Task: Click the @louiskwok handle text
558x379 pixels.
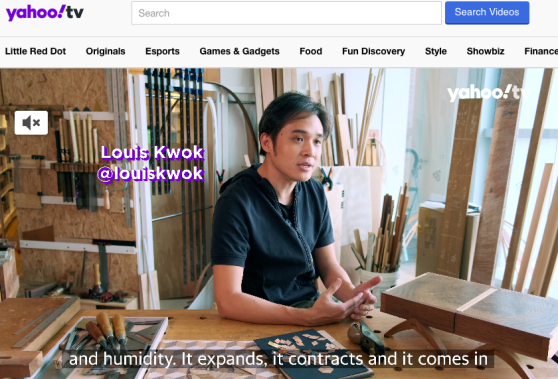Action: pos(151,174)
